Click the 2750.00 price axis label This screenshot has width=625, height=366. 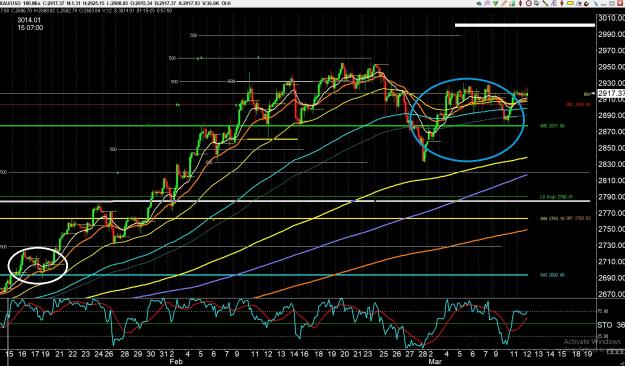[611, 229]
